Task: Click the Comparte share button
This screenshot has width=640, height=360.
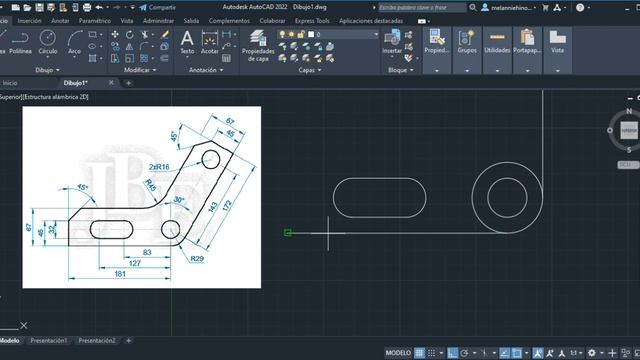Action: tap(158, 7)
